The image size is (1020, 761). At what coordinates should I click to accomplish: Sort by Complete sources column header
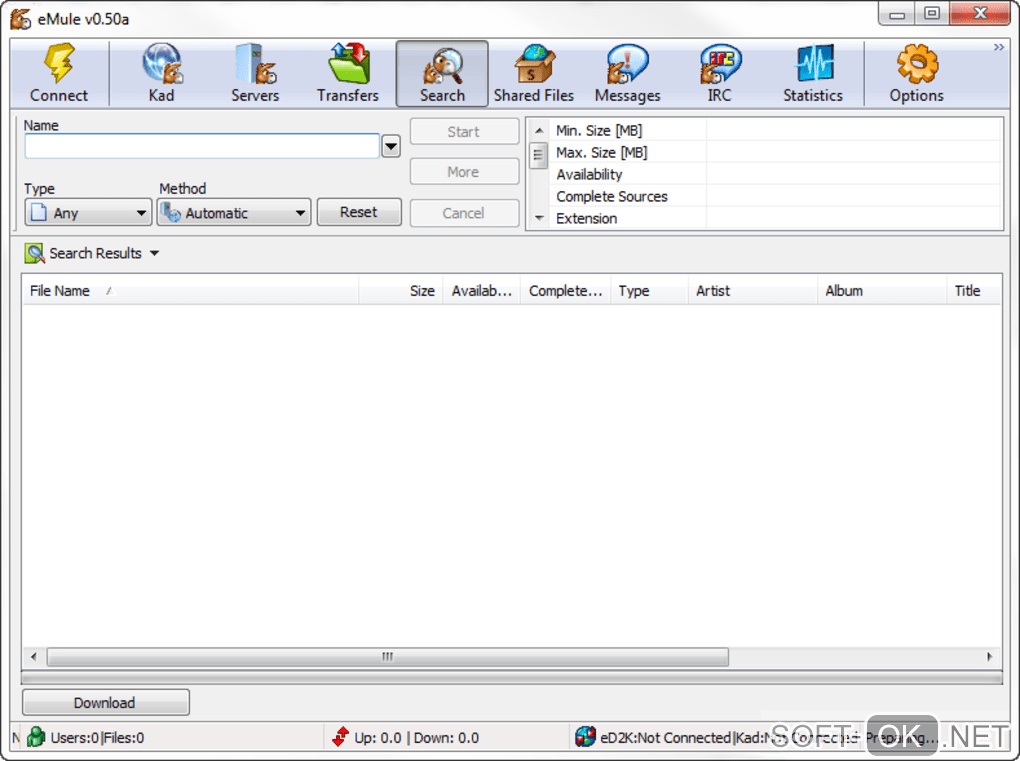point(565,291)
